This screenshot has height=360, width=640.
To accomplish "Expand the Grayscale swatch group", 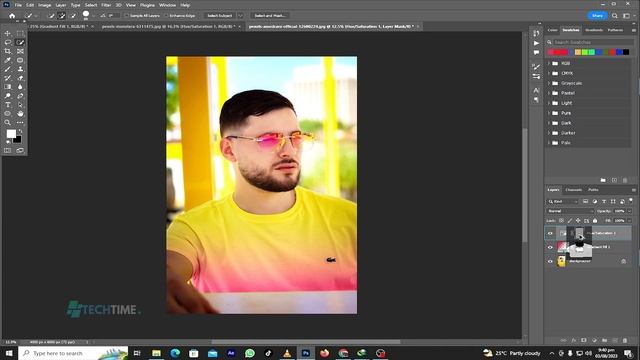I will [x=549, y=83].
